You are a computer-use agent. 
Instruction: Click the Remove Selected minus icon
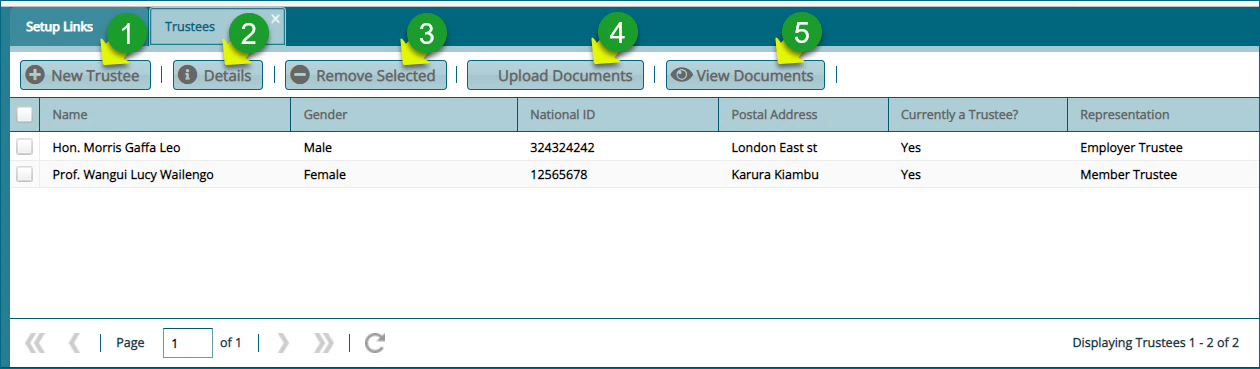(299, 75)
